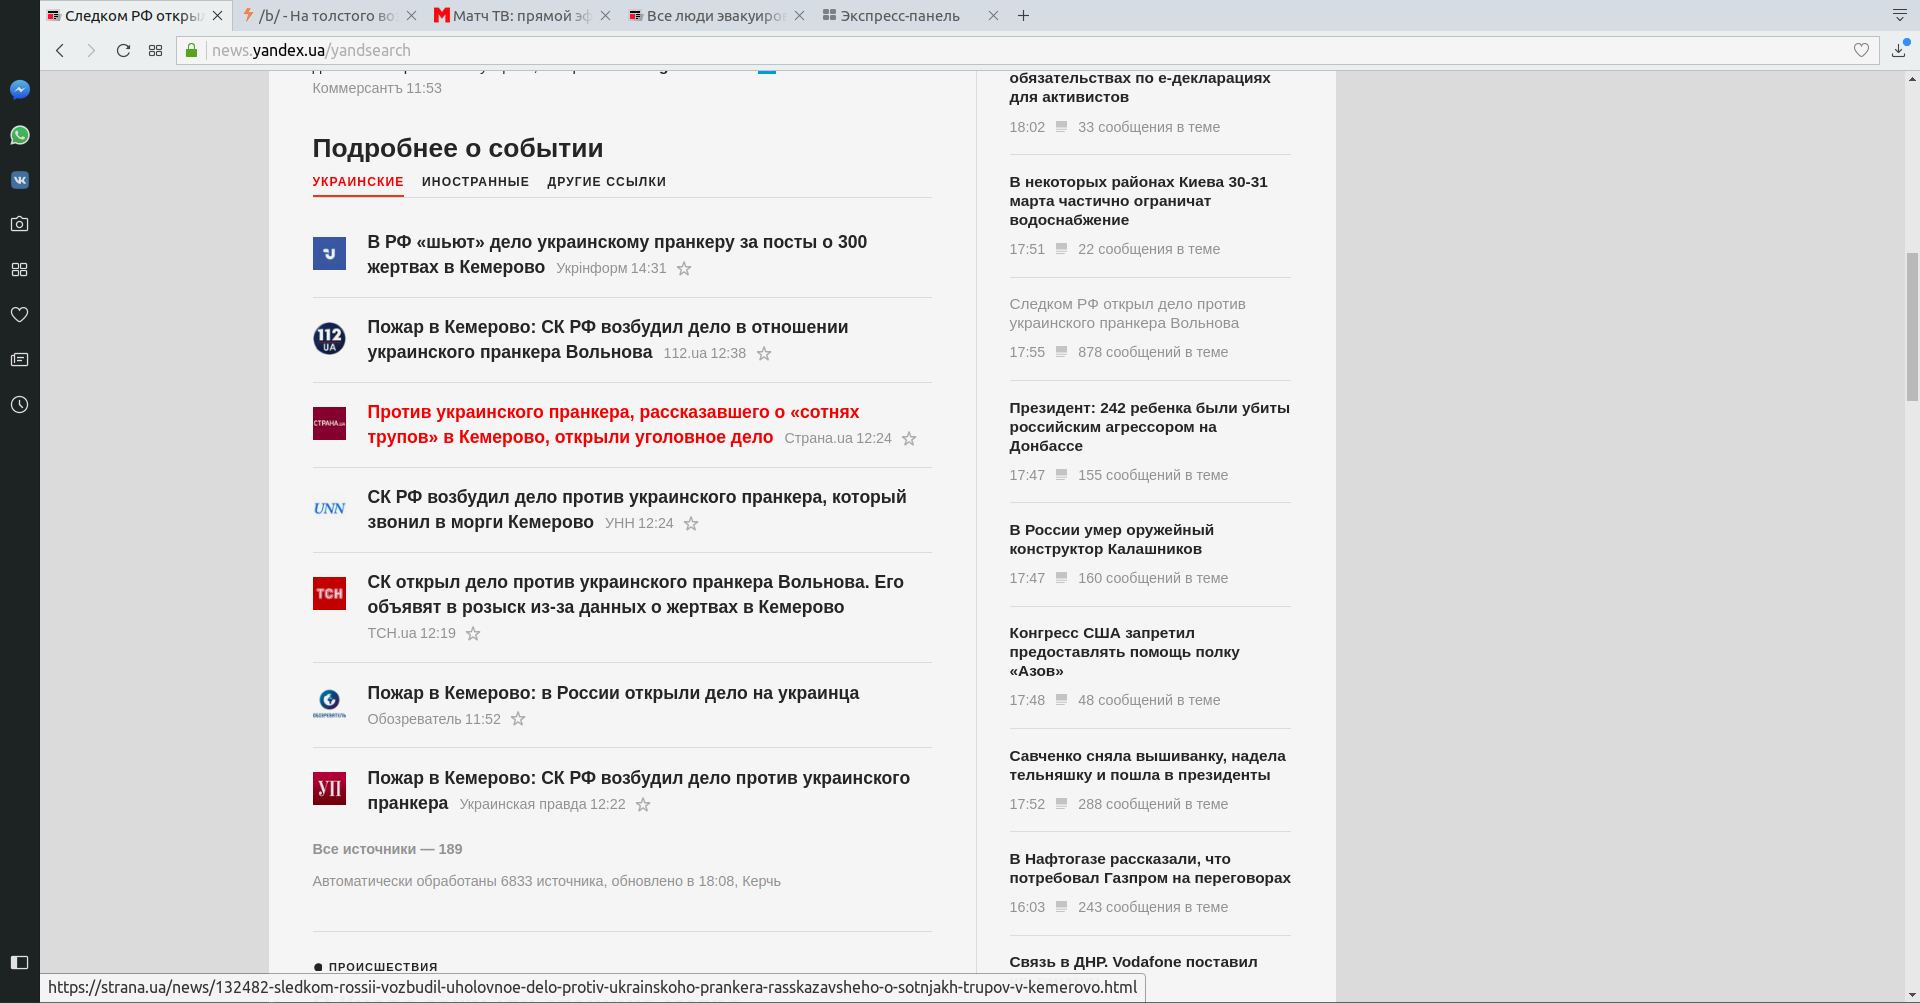This screenshot has width=1920, height=1003.
Task: Open VK panel in the sidebar
Action: [19, 180]
